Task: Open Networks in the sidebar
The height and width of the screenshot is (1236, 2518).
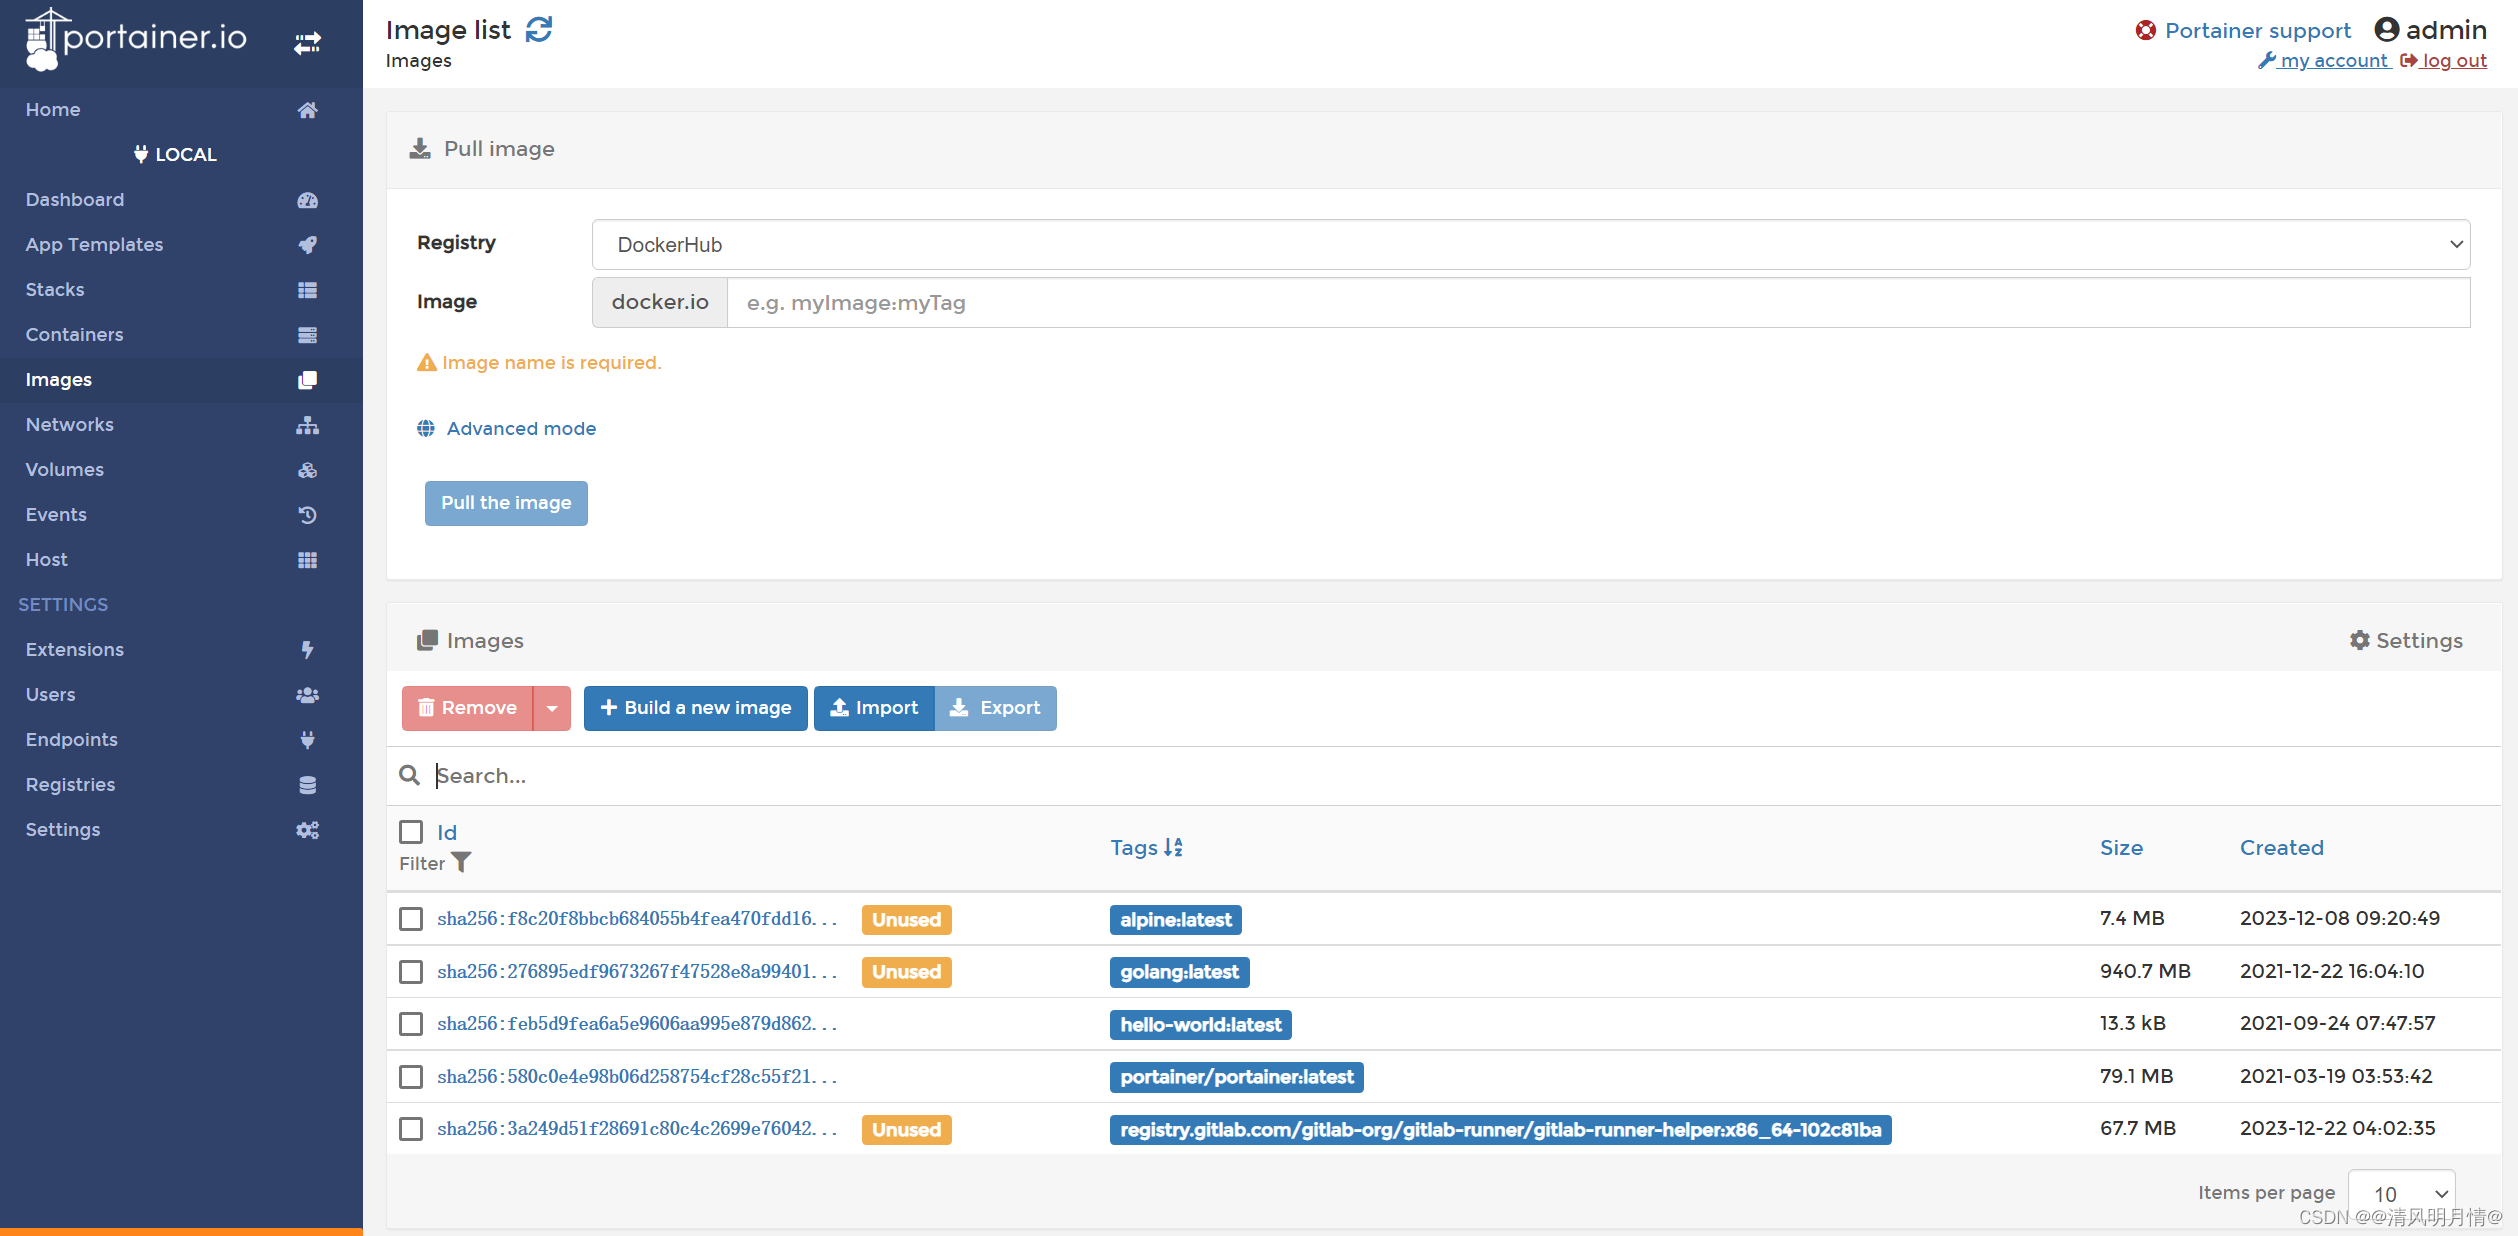Action: (x=181, y=425)
